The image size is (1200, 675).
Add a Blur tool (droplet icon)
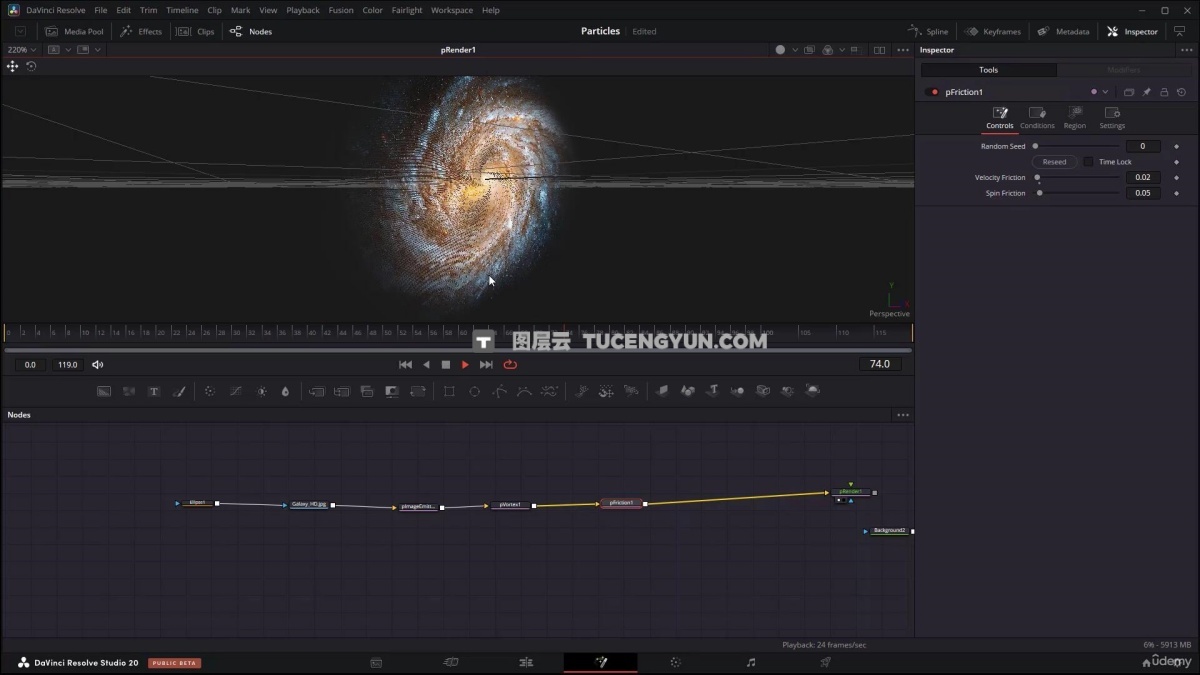point(285,391)
